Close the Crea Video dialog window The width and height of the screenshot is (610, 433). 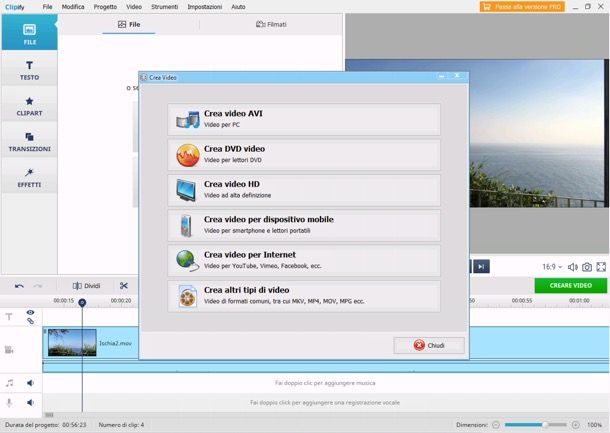coord(457,76)
